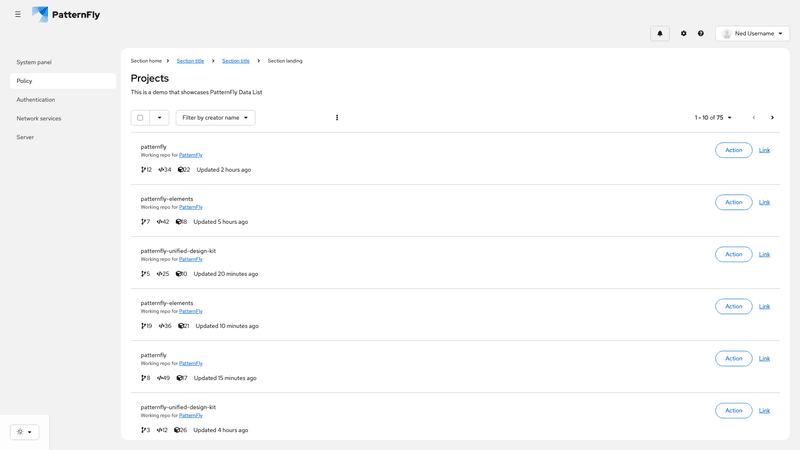Viewport: 800px width, 450px height.
Task: Click the PatternFly logo
Action: 66,14
